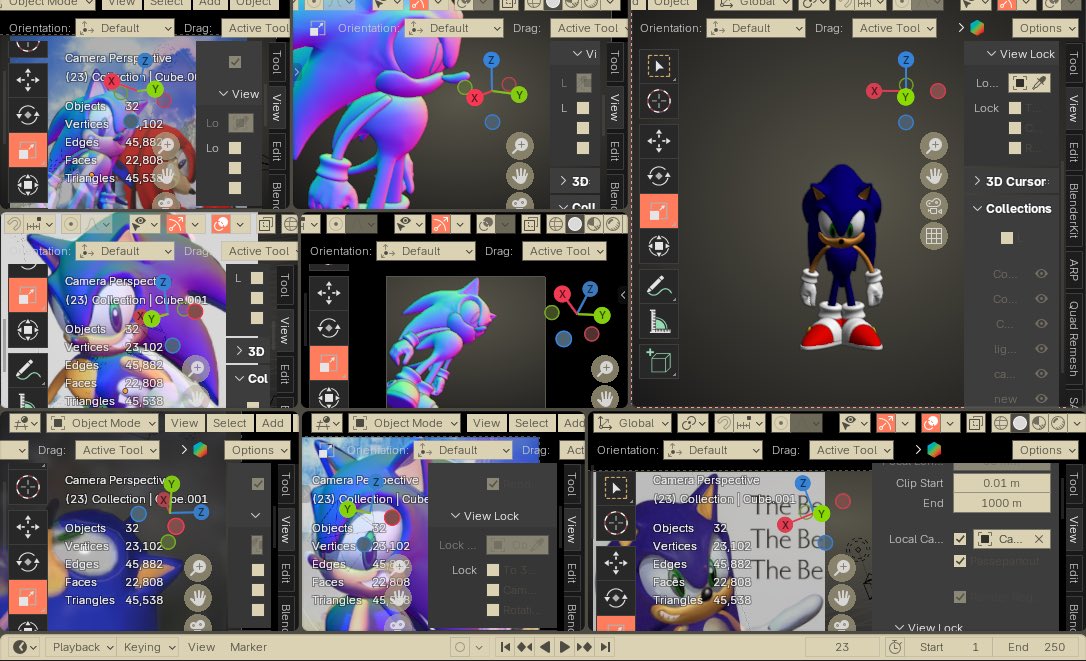Screen dimensions: 1086x661
Task: Open Orientation Default dropdown above standing Sonic
Action: [756, 28]
